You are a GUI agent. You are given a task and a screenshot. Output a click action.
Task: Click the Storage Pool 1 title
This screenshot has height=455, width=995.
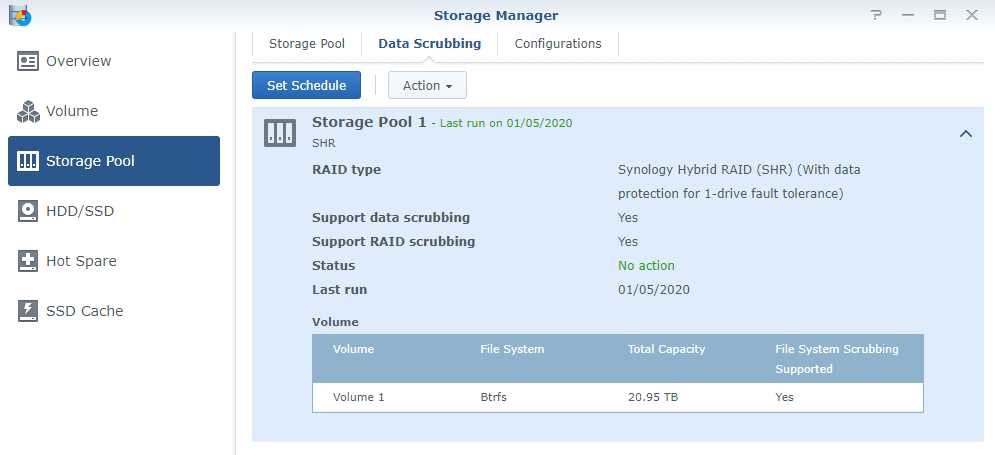click(x=369, y=122)
